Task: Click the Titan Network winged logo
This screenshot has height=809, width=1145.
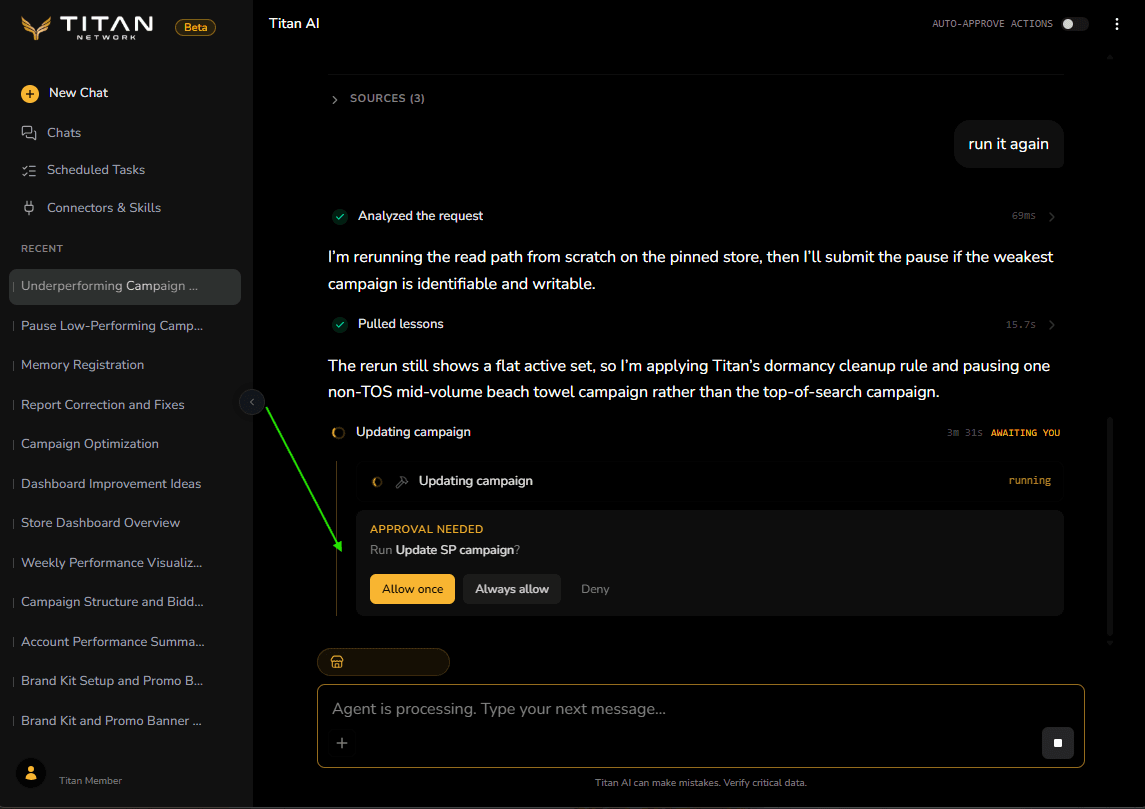Action: [36, 28]
